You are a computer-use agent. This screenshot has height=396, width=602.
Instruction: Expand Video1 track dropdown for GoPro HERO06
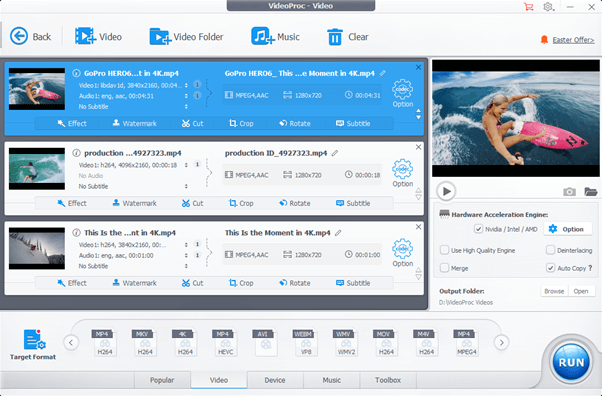[x=186, y=85]
